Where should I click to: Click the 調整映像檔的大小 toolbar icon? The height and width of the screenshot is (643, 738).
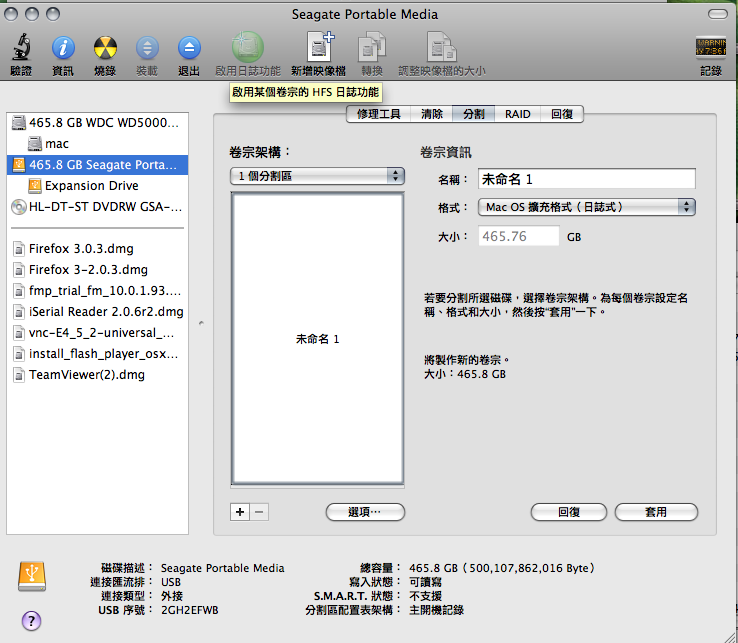click(441, 47)
